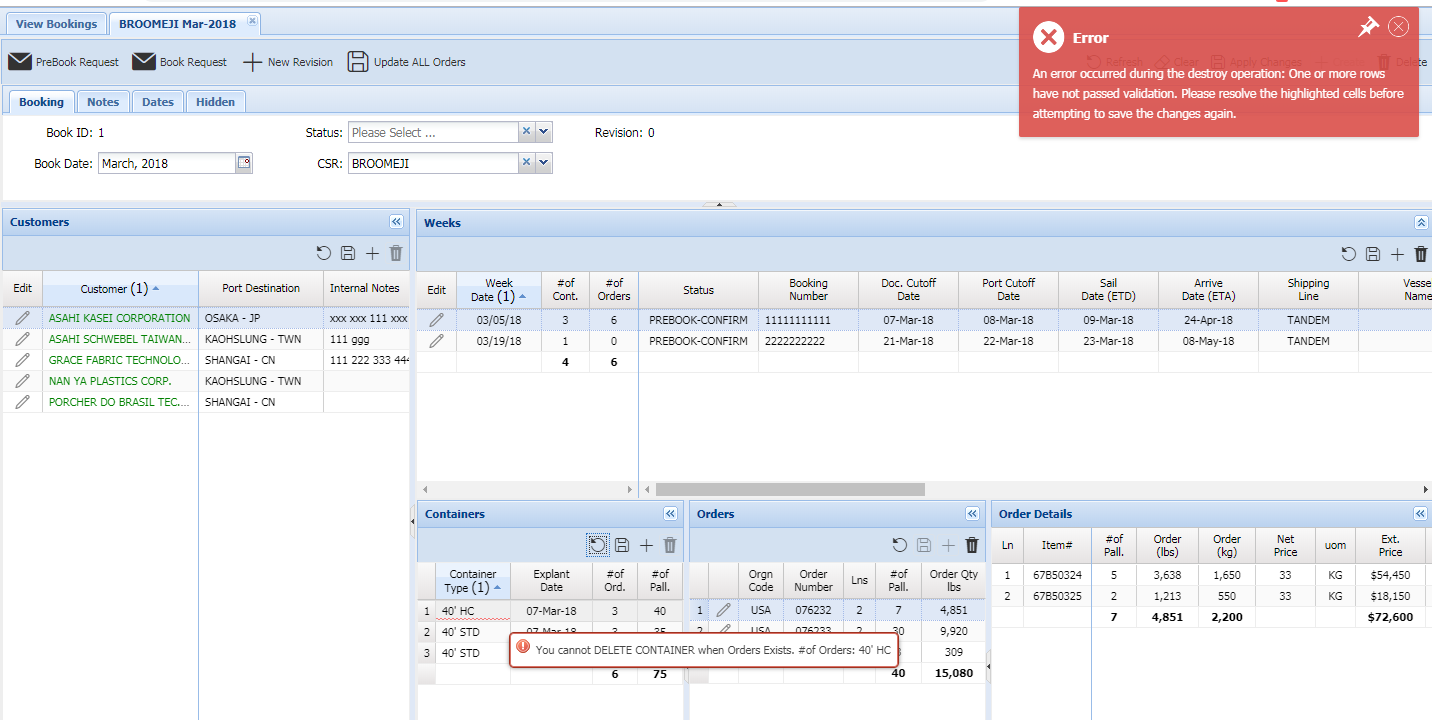
Task: Save changes in the Containers panel
Action: [x=622, y=545]
